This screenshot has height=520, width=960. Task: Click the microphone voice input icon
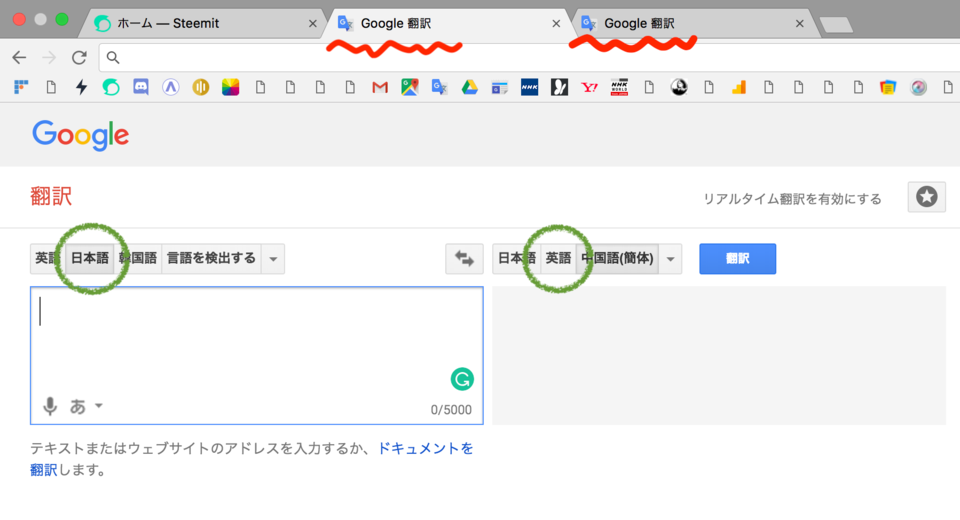(50, 406)
